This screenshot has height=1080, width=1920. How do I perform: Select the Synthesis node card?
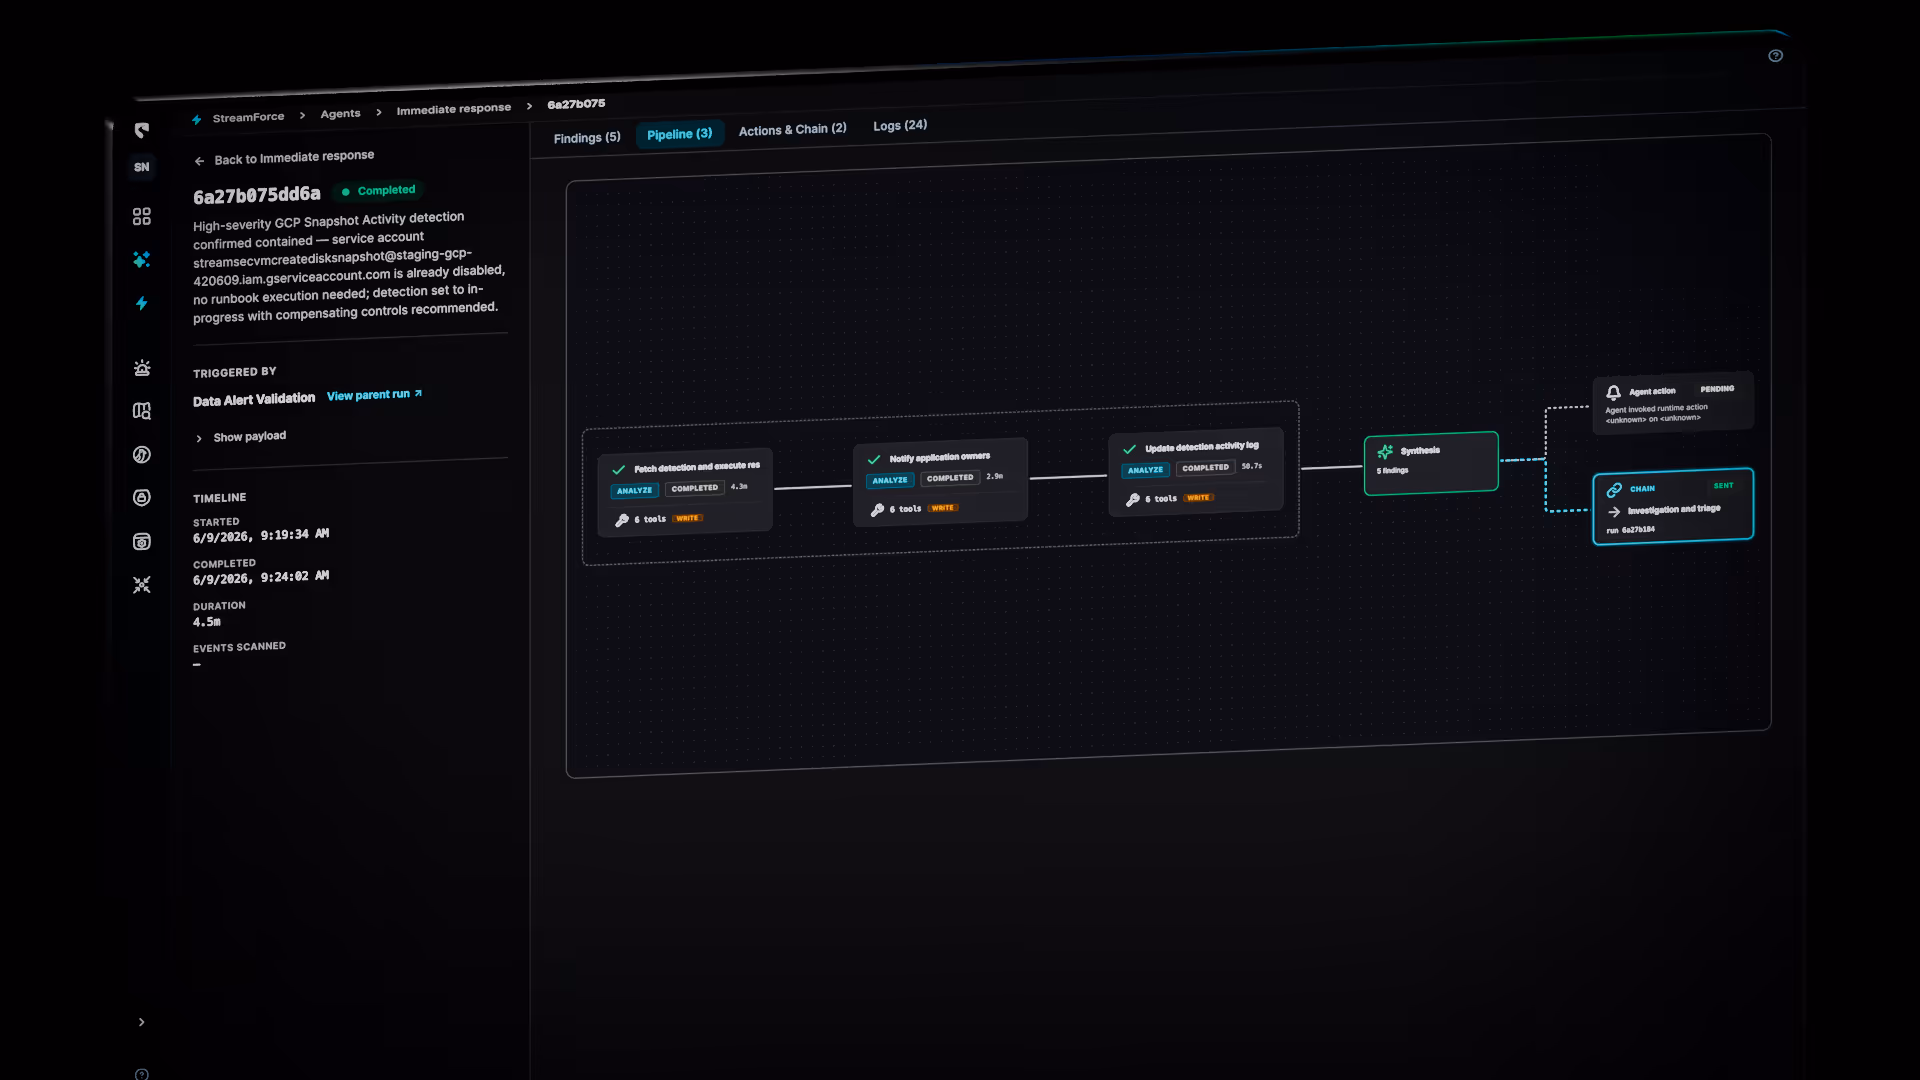tap(1431, 463)
